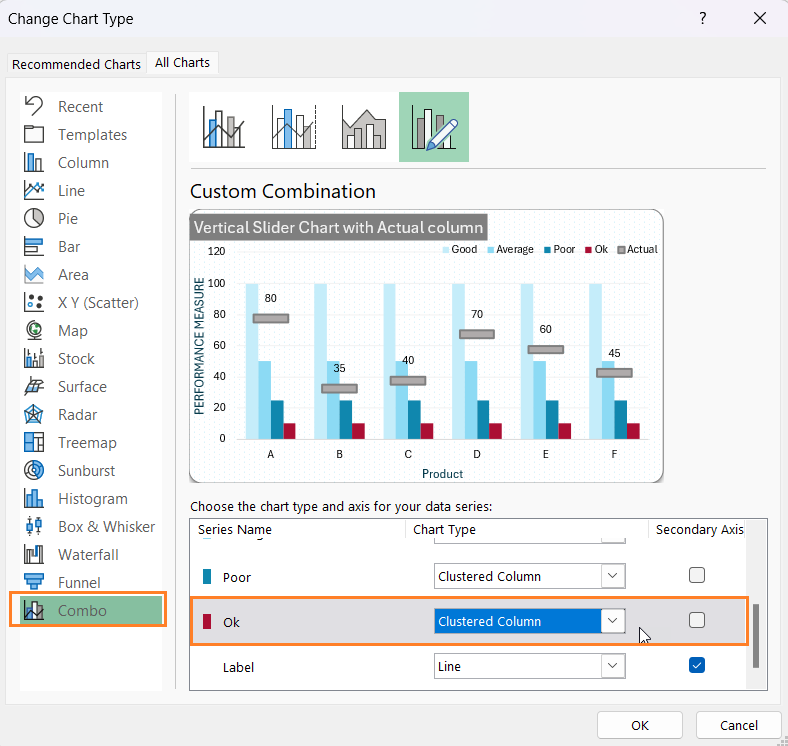Click the Actual legend entry in preview
Screen dimensions: 788x746
coord(637,249)
